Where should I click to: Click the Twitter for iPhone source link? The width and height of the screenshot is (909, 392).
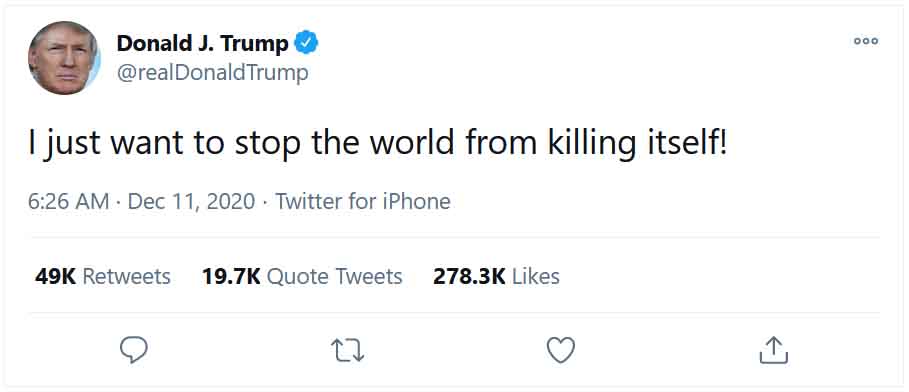(363, 202)
